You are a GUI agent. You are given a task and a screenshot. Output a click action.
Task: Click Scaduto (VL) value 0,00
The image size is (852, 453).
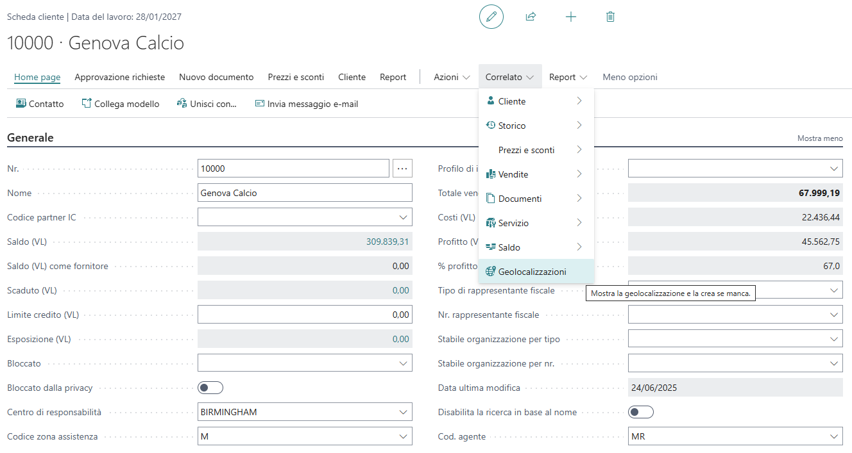(400, 291)
